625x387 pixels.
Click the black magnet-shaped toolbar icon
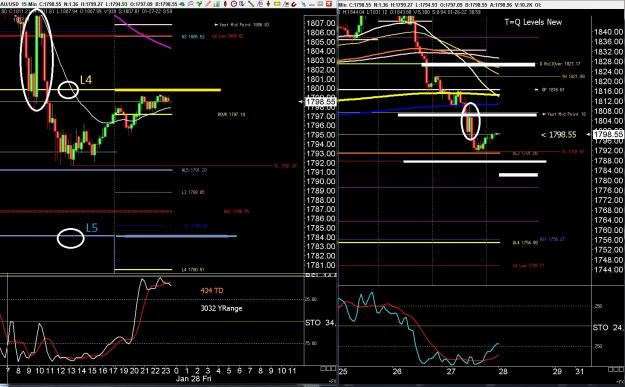[x=294, y=4]
